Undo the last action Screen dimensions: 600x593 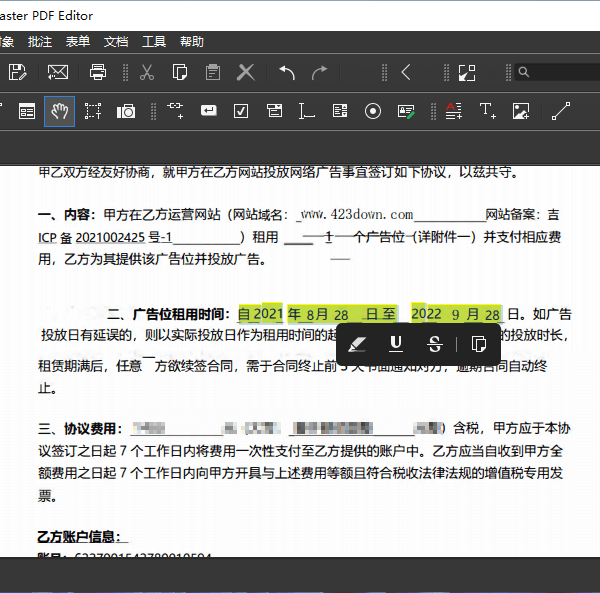tap(287, 72)
